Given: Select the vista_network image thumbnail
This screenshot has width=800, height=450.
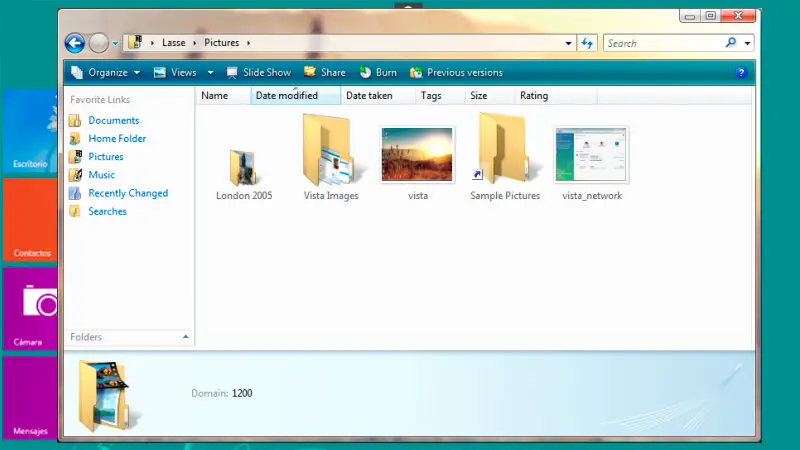Looking at the screenshot, I should pyautogui.click(x=591, y=155).
